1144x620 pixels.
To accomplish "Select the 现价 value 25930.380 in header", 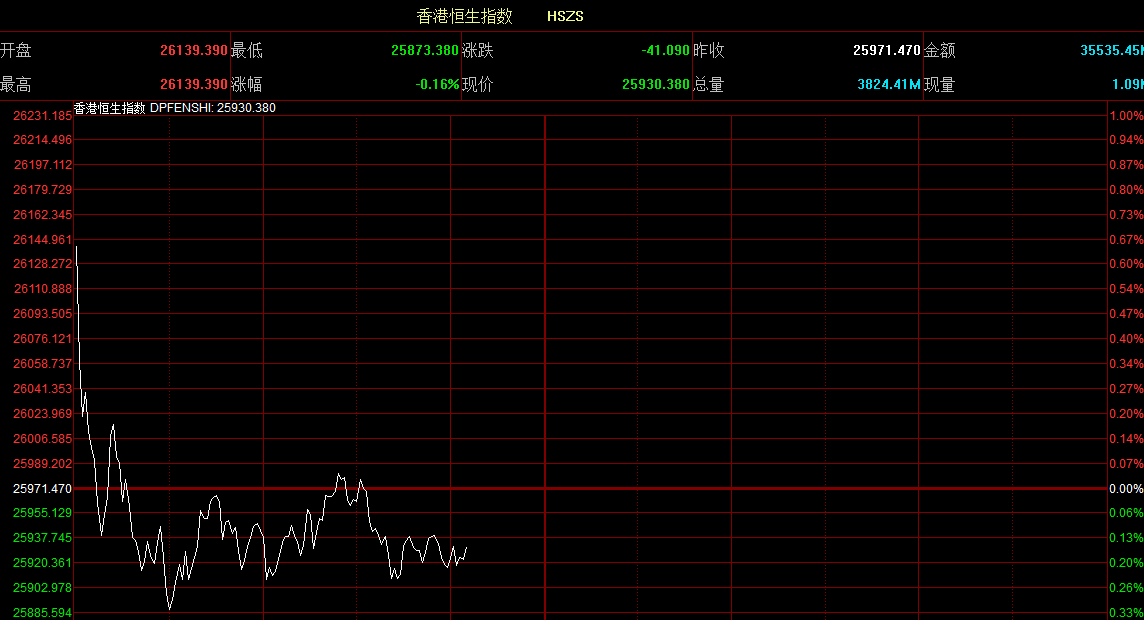I will (655, 85).
